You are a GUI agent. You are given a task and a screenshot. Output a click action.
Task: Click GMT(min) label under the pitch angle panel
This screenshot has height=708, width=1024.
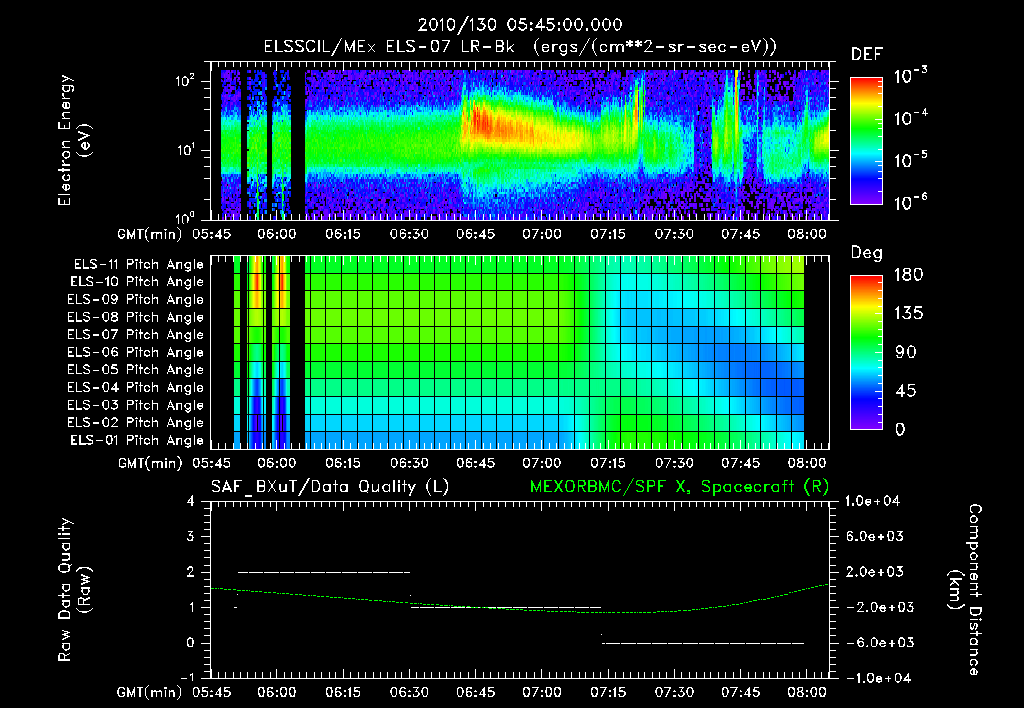(x=150, y=464)
